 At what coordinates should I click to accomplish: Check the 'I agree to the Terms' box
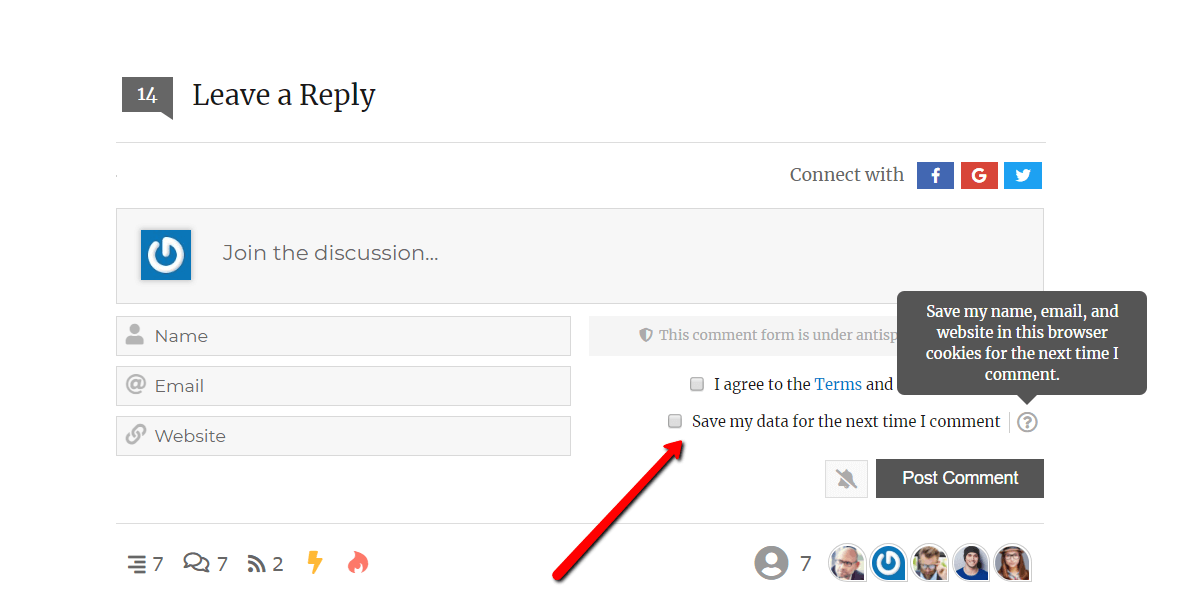coord(697,384)
